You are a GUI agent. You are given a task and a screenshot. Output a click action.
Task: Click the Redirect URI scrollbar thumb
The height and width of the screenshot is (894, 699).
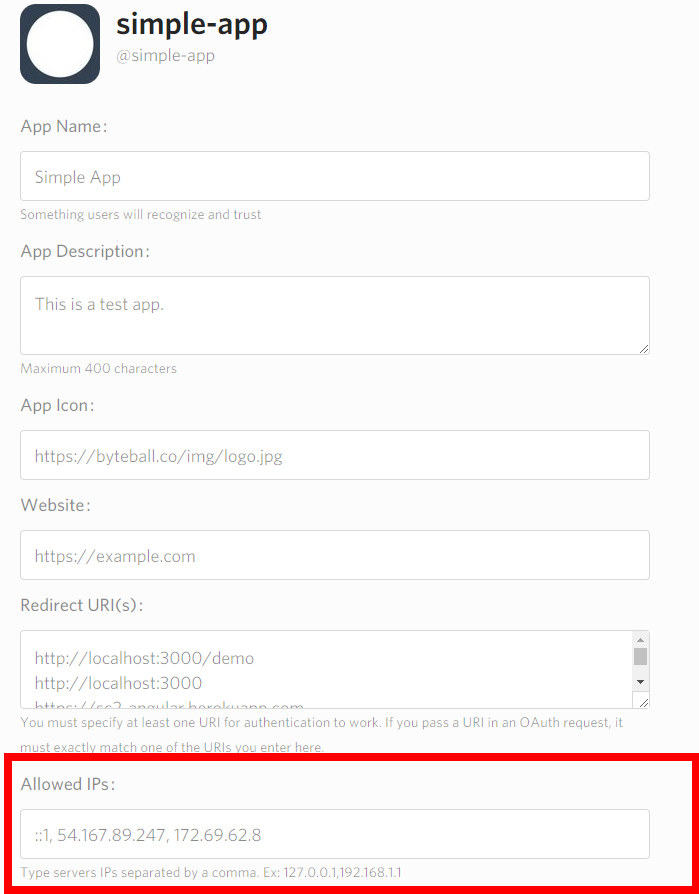click(640, 656)
